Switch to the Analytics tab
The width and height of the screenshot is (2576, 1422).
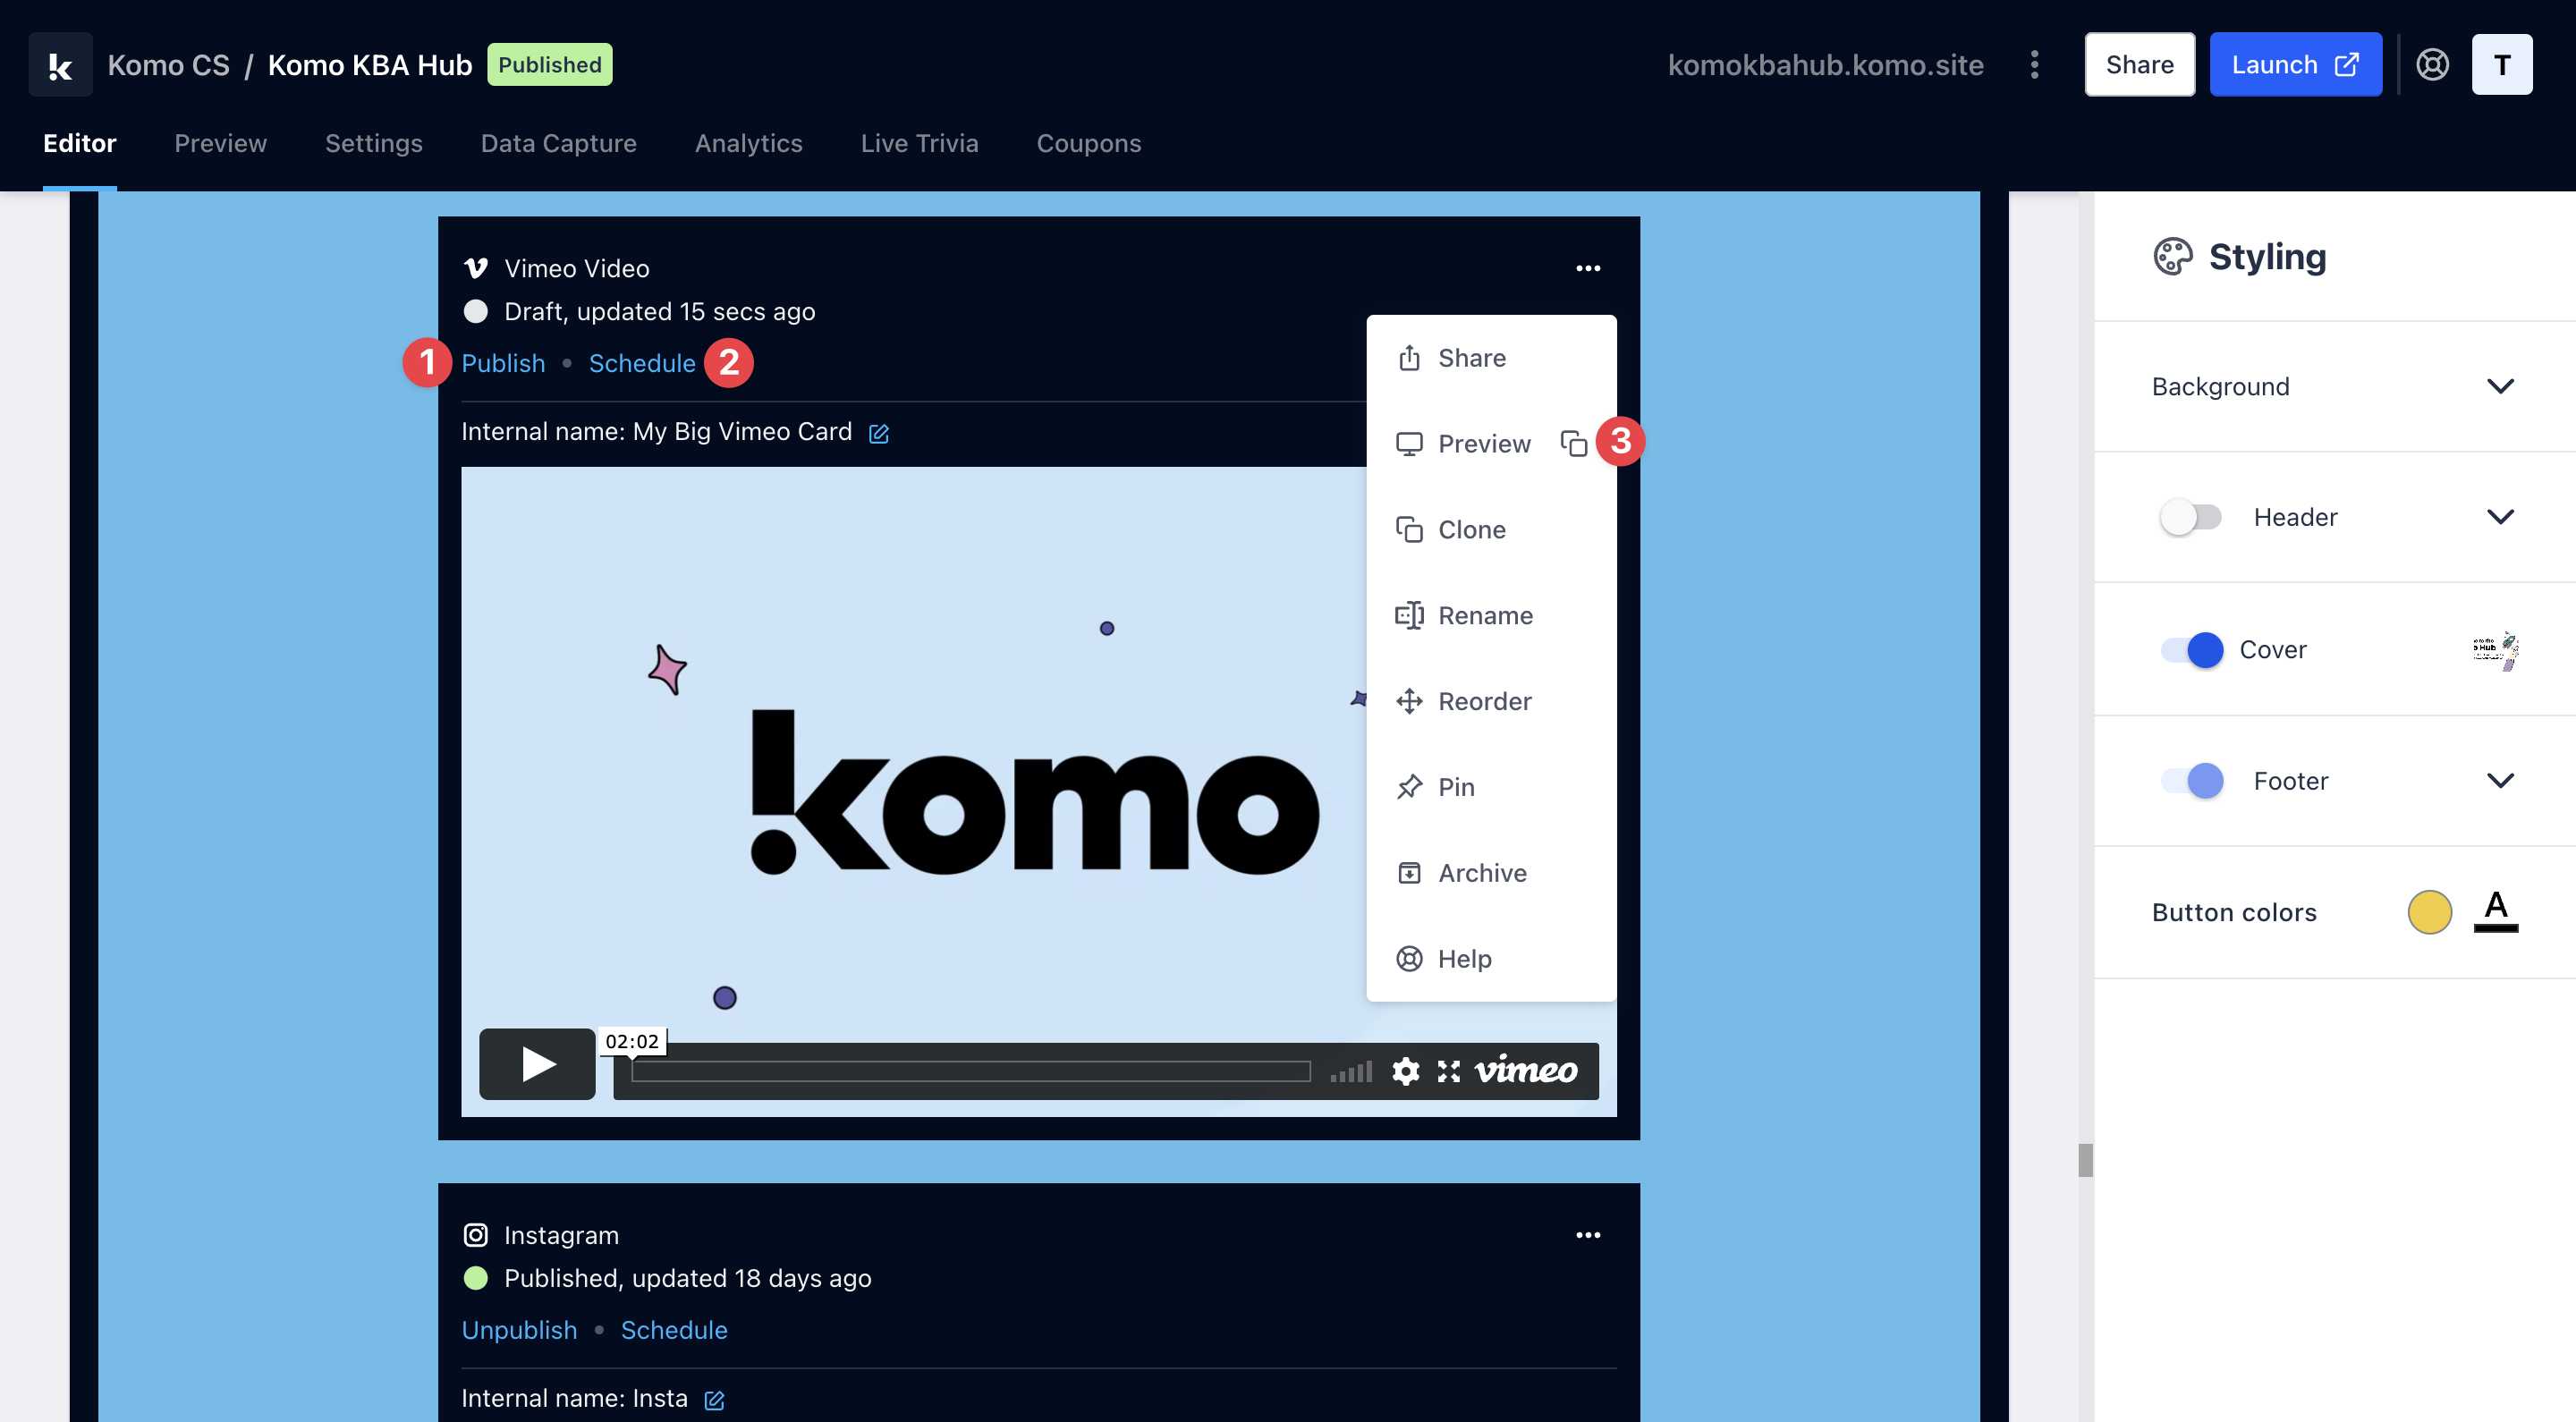point(748,143)
